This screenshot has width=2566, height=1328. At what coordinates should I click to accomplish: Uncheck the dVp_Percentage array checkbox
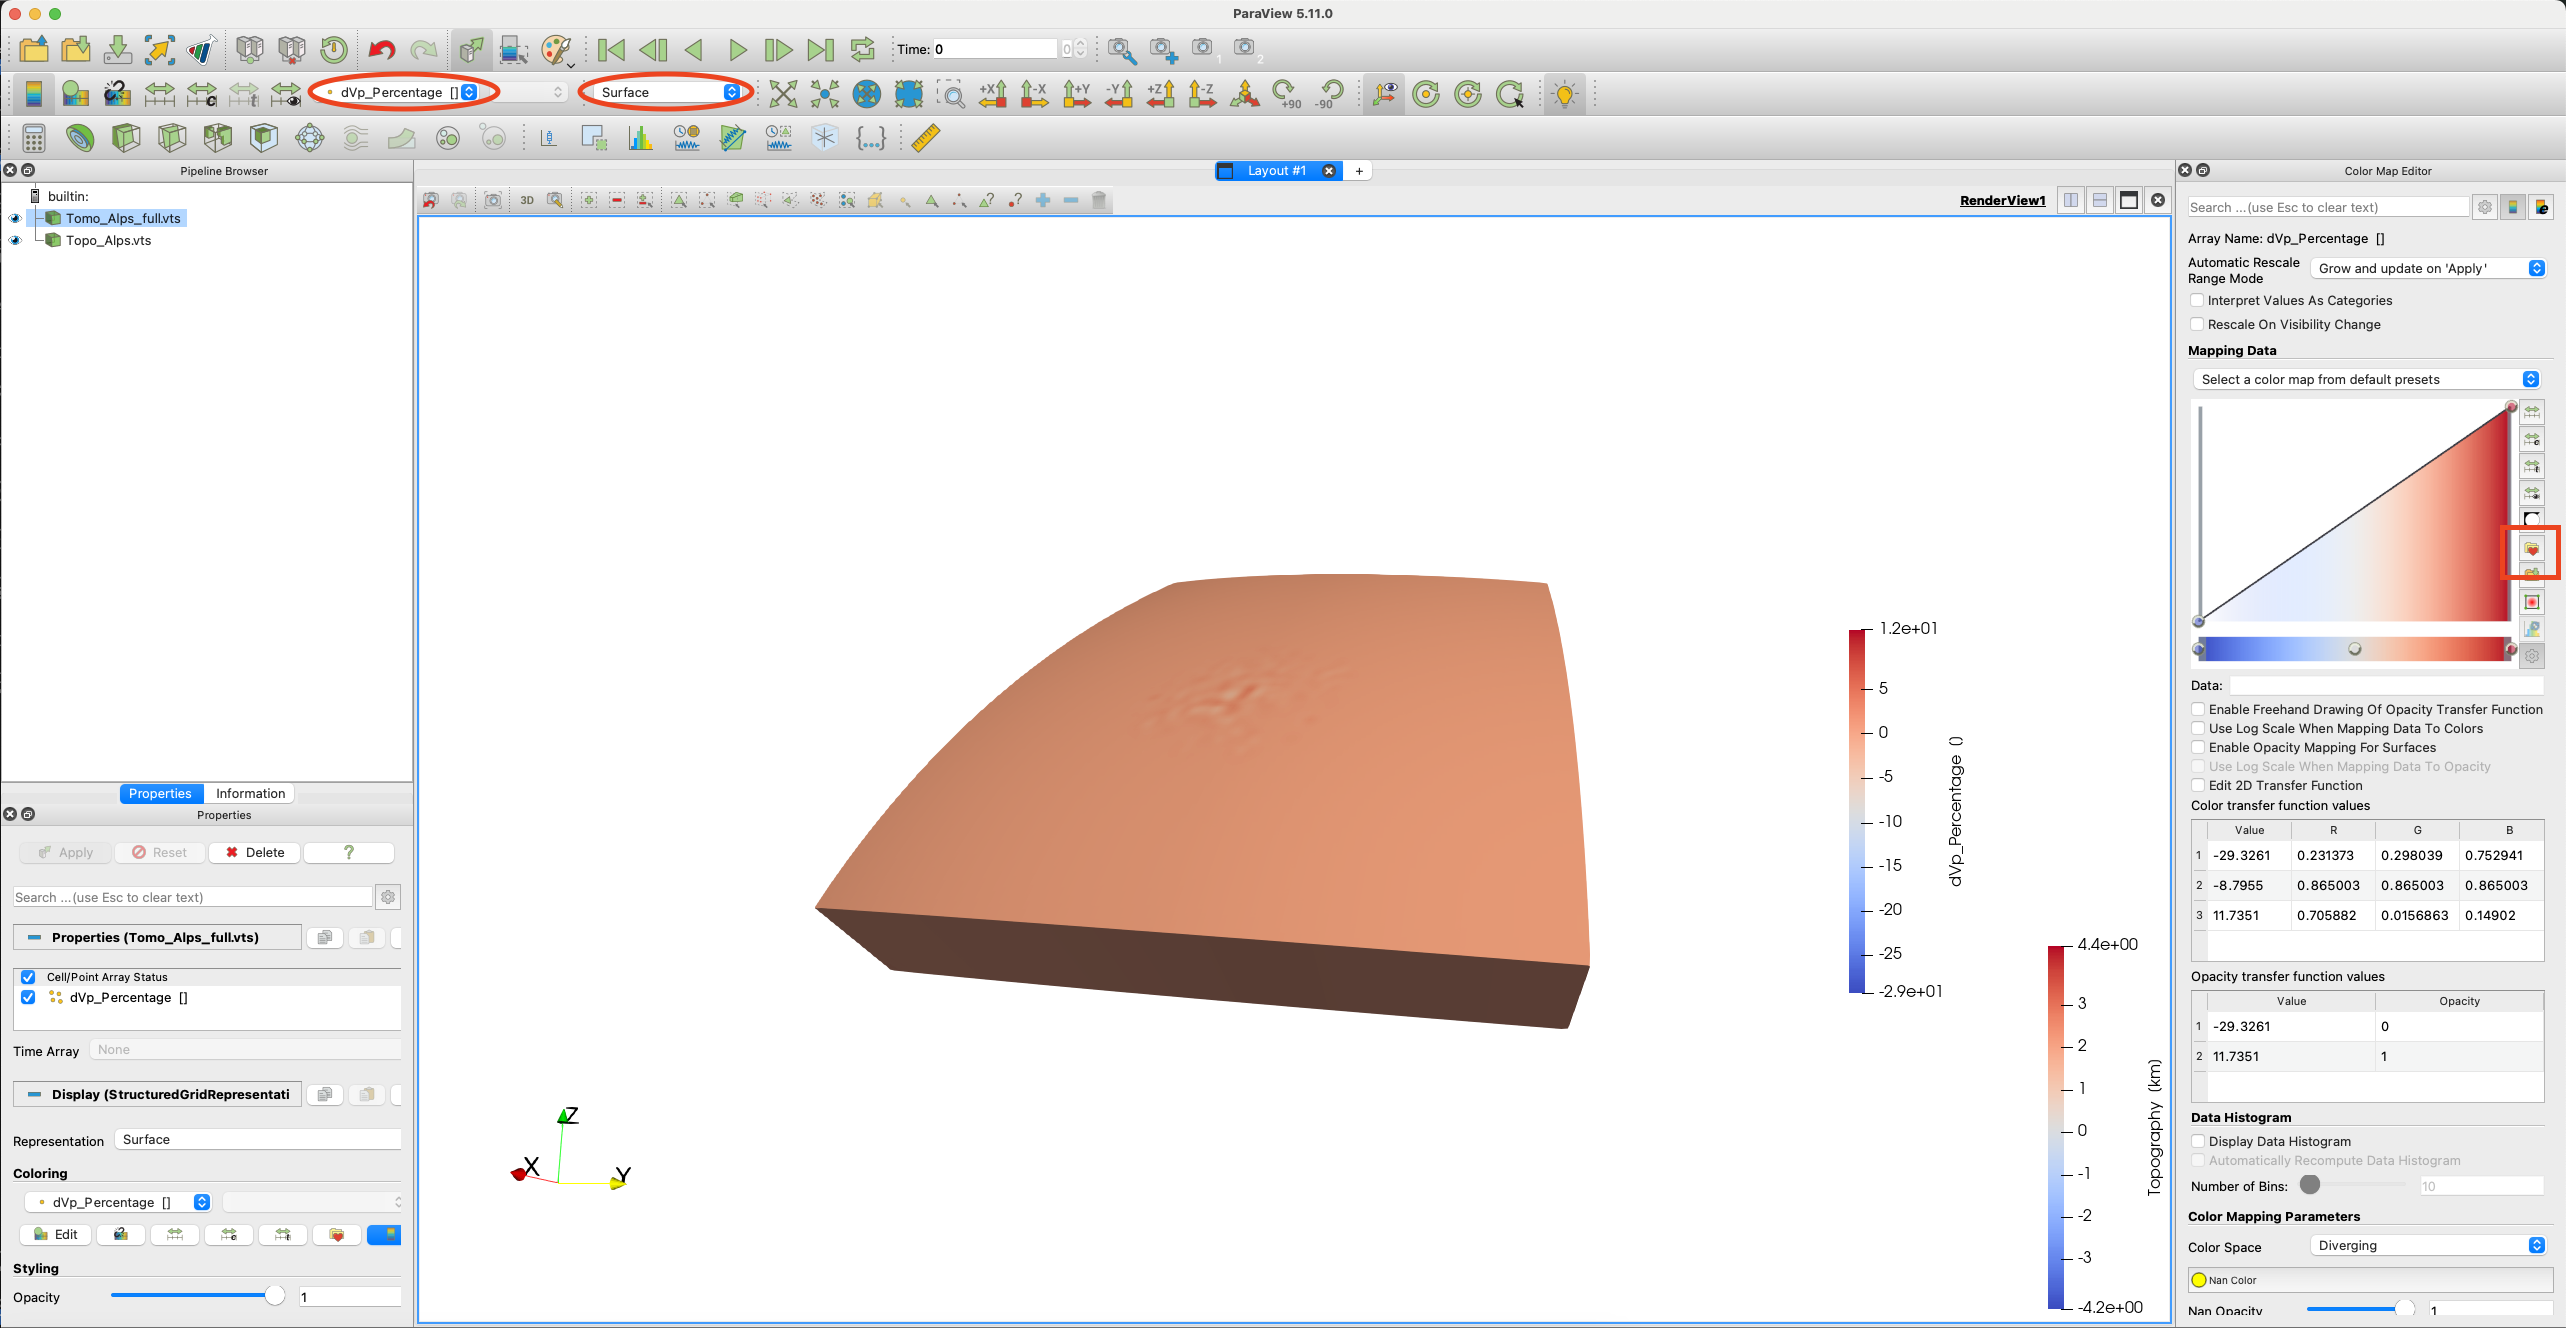(x=28, y=997)
